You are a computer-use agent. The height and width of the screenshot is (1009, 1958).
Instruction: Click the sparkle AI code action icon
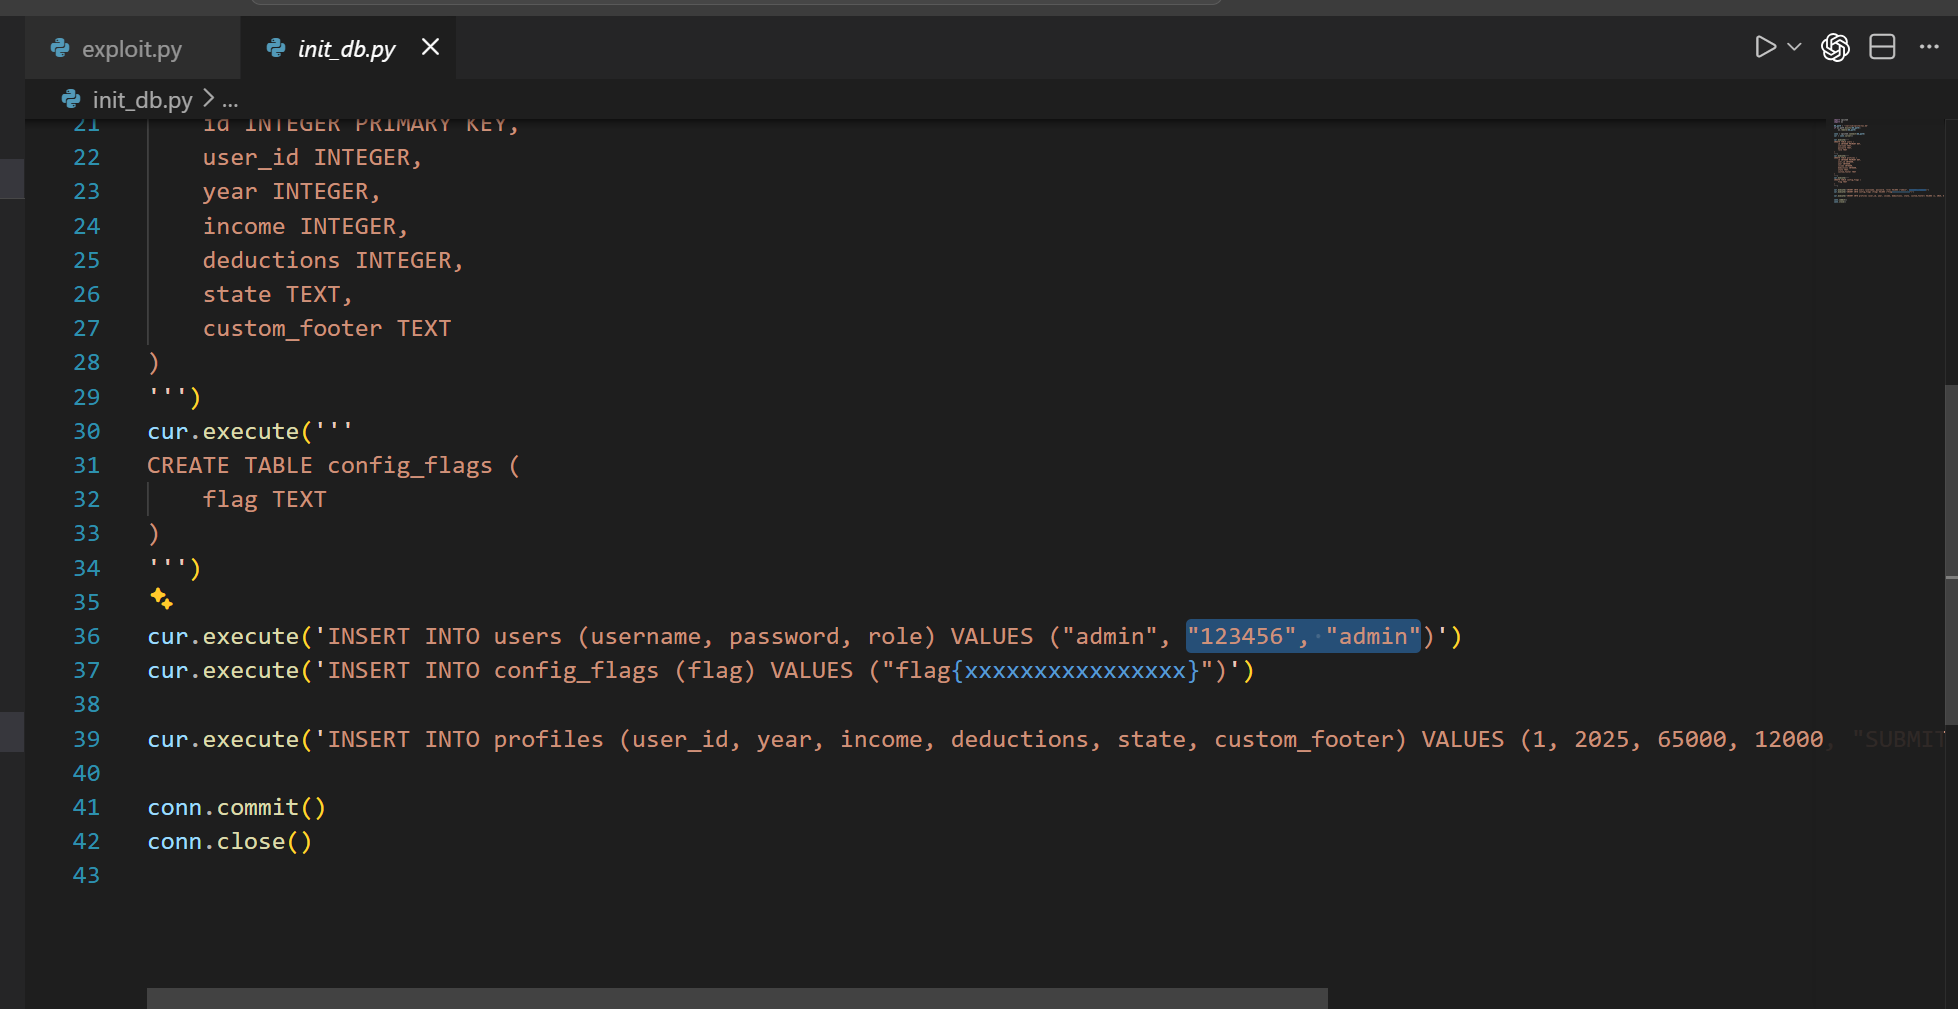coord(161,599)
